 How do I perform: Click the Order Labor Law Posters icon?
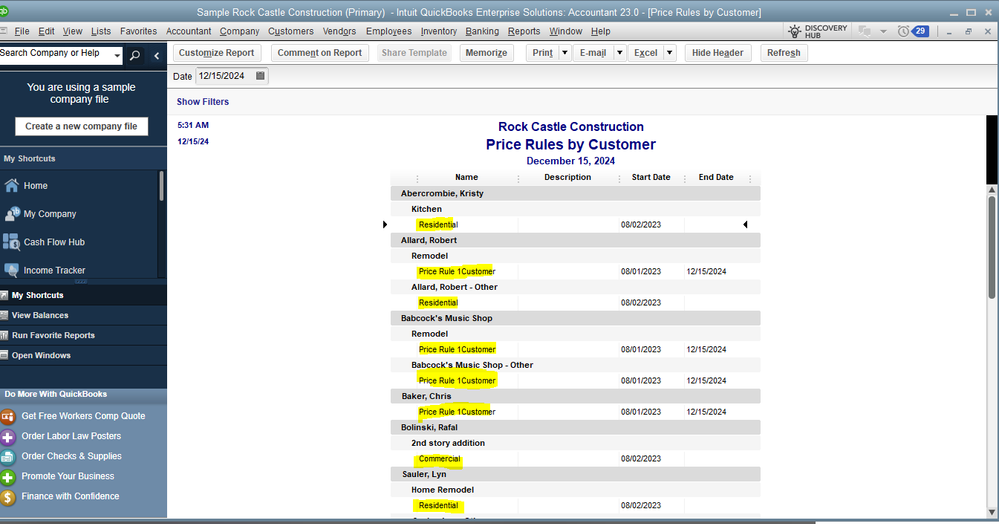(x=8, y=437)
